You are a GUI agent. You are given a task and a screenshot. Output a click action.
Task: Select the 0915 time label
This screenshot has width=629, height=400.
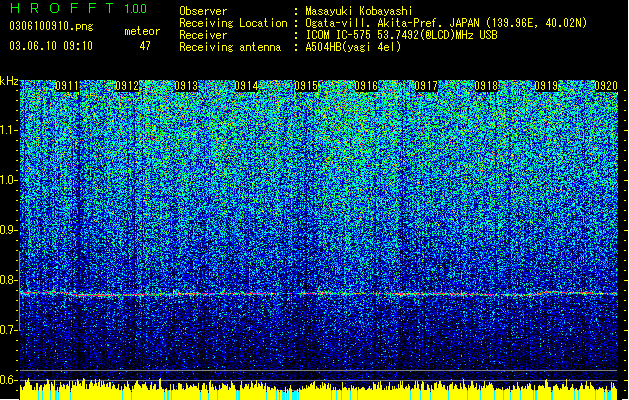click(x=306, y=86)
